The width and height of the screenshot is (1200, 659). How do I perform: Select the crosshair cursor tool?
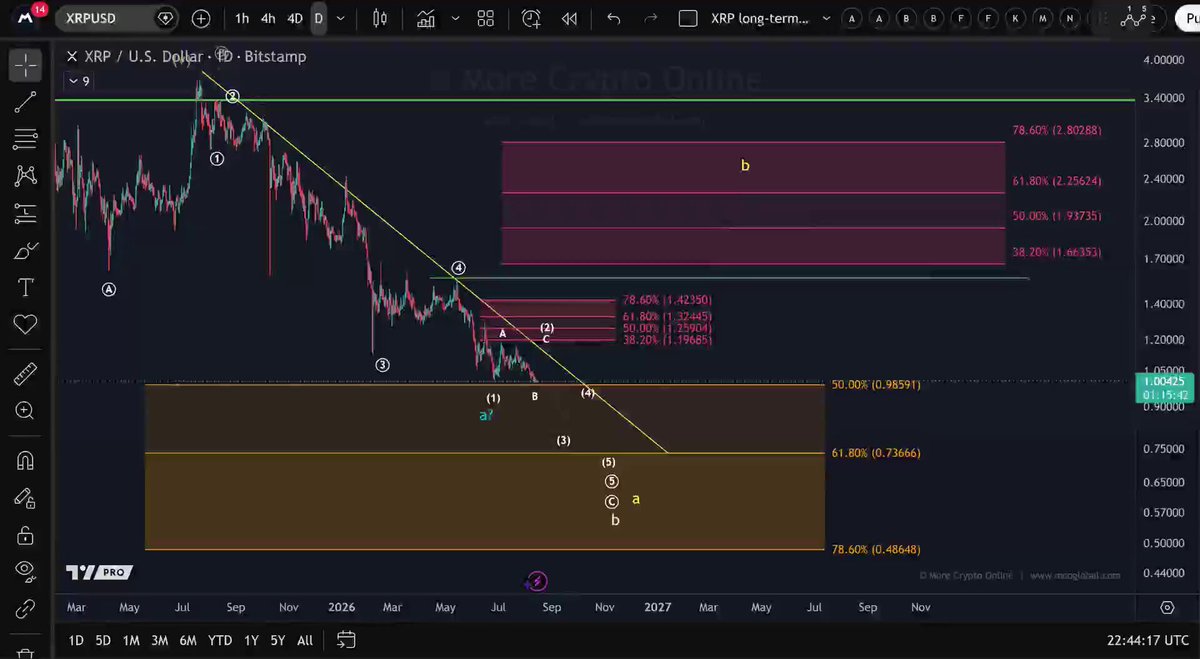pyautogui.click(x=25, y=65)
